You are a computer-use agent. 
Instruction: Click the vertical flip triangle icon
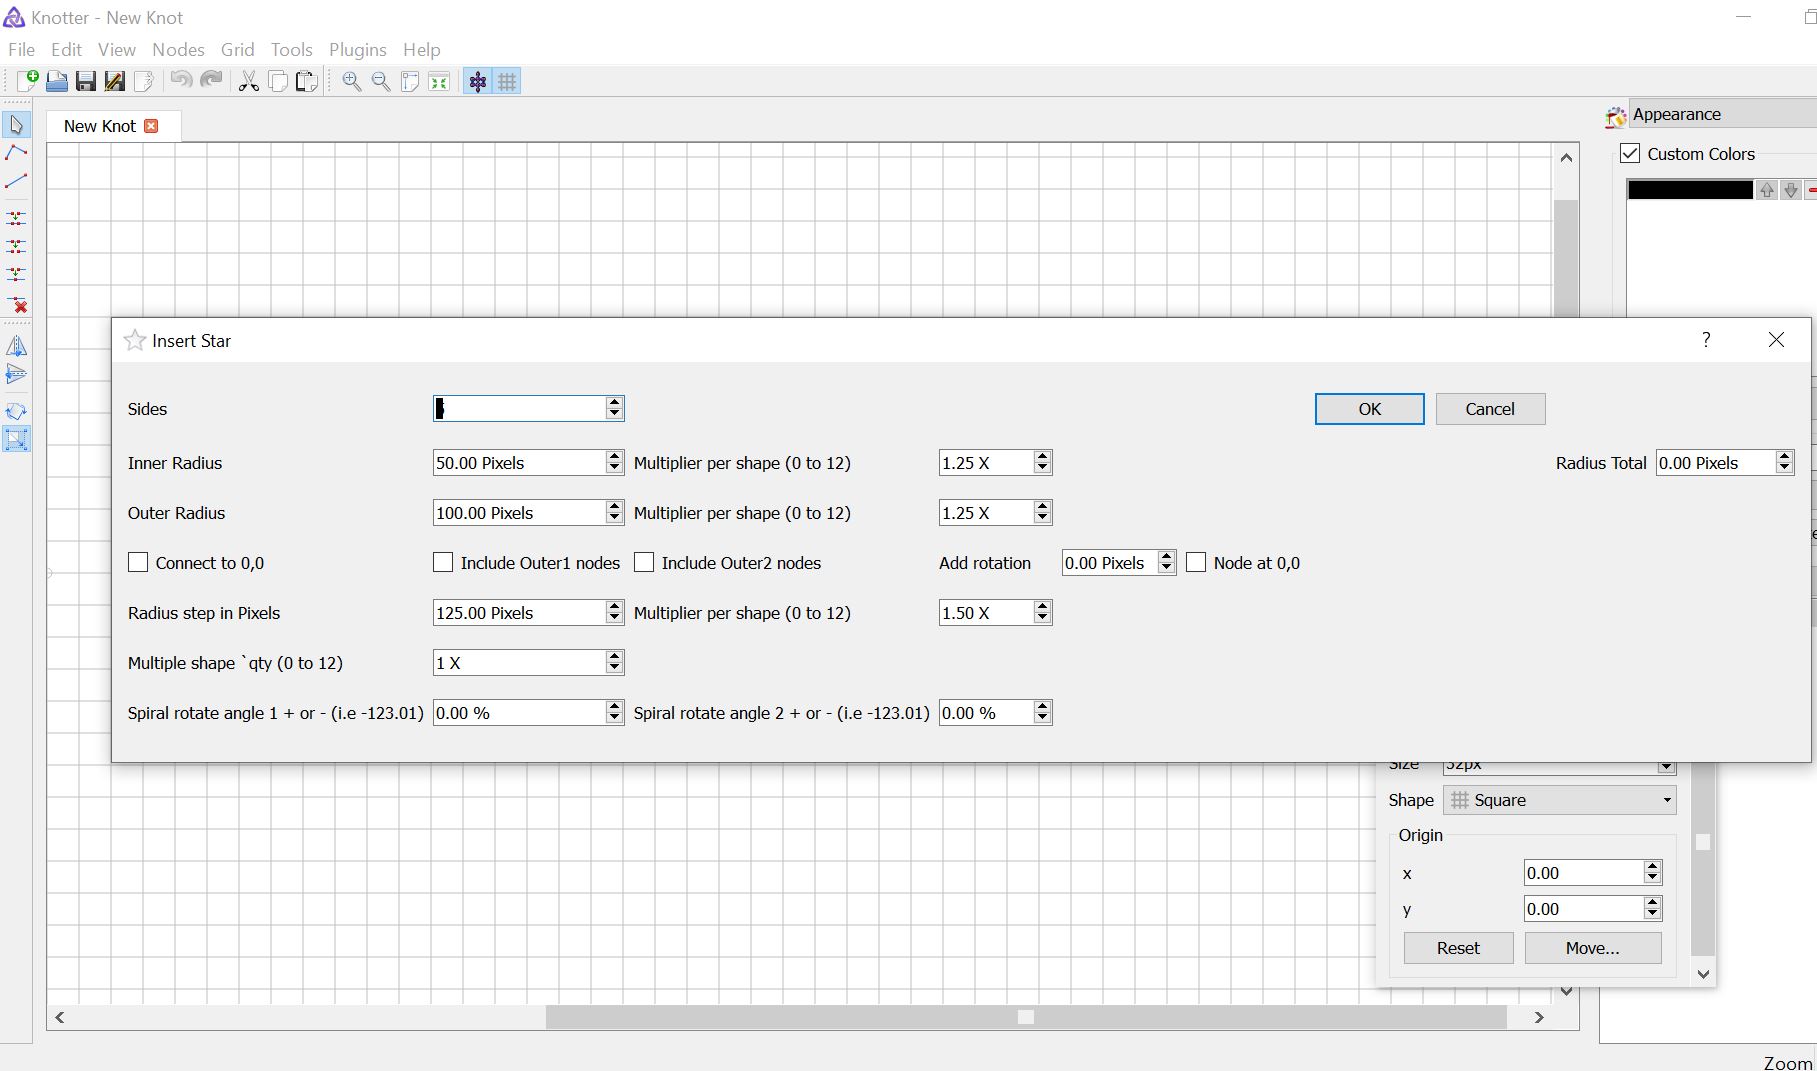(x=16, y=375)
